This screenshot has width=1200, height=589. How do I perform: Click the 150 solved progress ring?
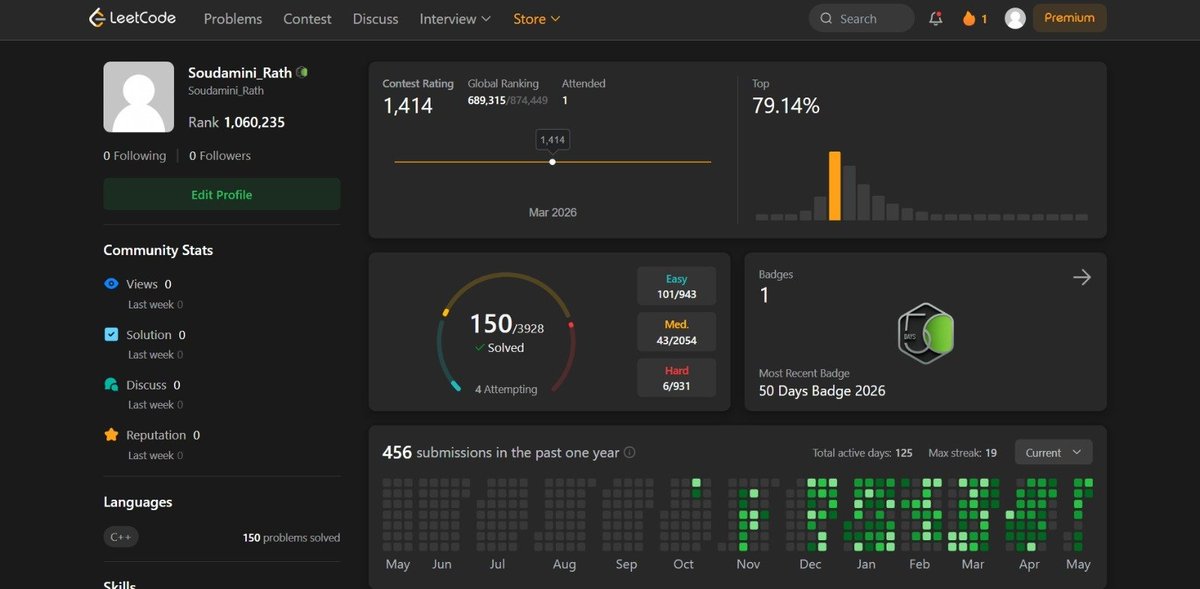[x=506, y=333]
